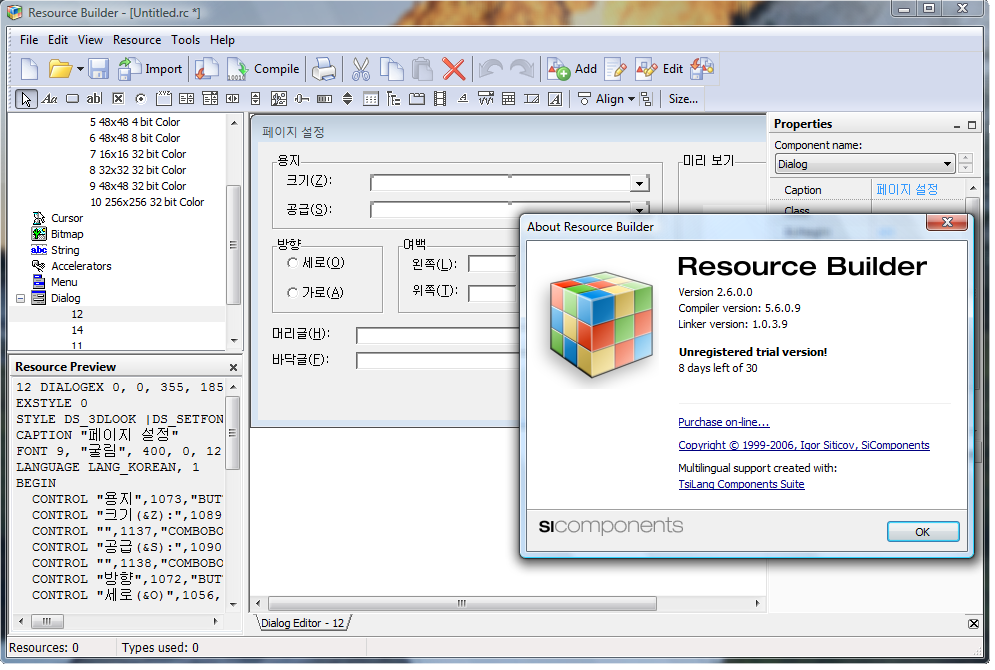The width and height of the screenshot is (995, 670).
Task: Paste from clipboard icon
Action: [x=422, y=69]
